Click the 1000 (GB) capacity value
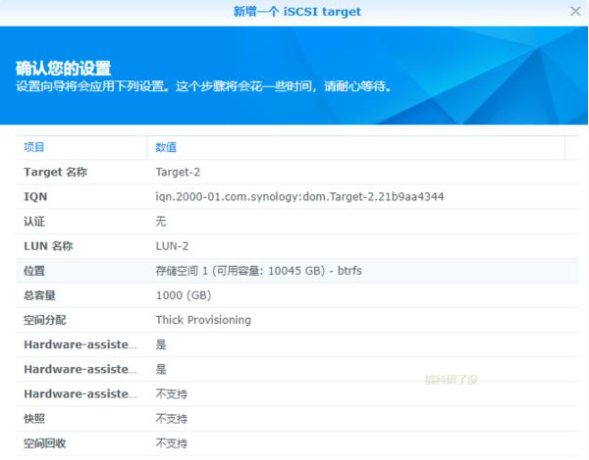 coord(183,296)
